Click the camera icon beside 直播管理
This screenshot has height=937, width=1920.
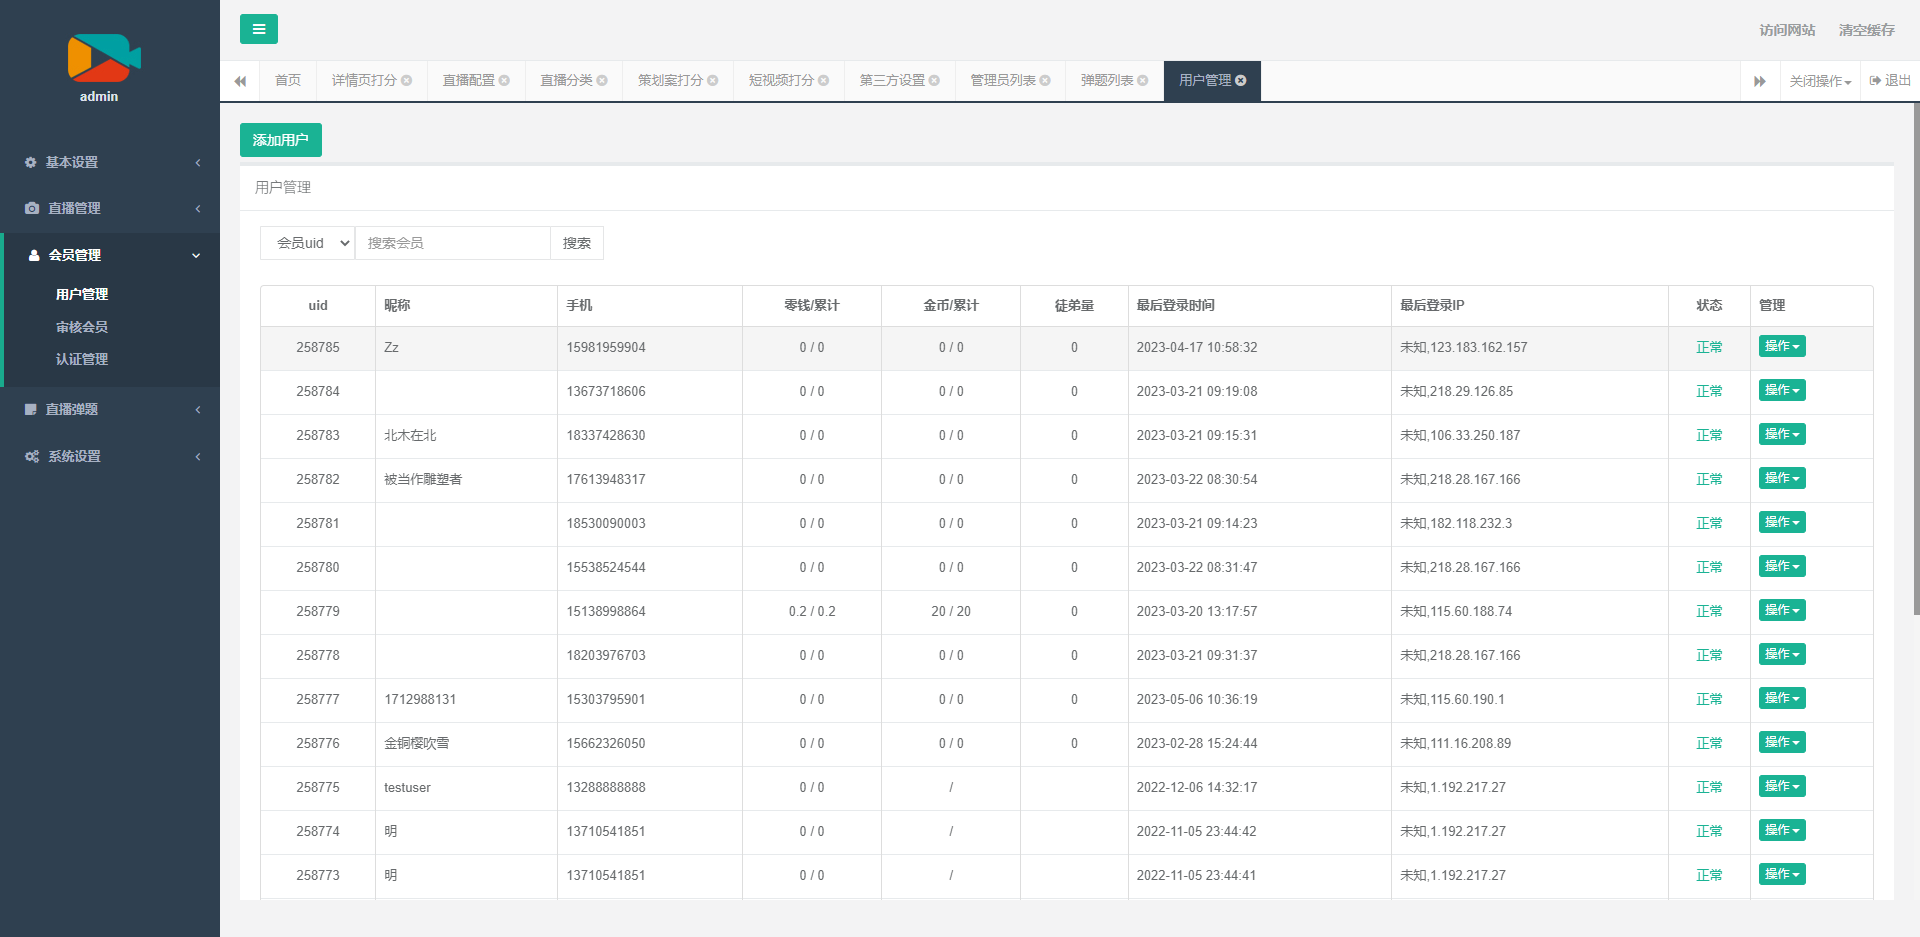click(32, 208)
